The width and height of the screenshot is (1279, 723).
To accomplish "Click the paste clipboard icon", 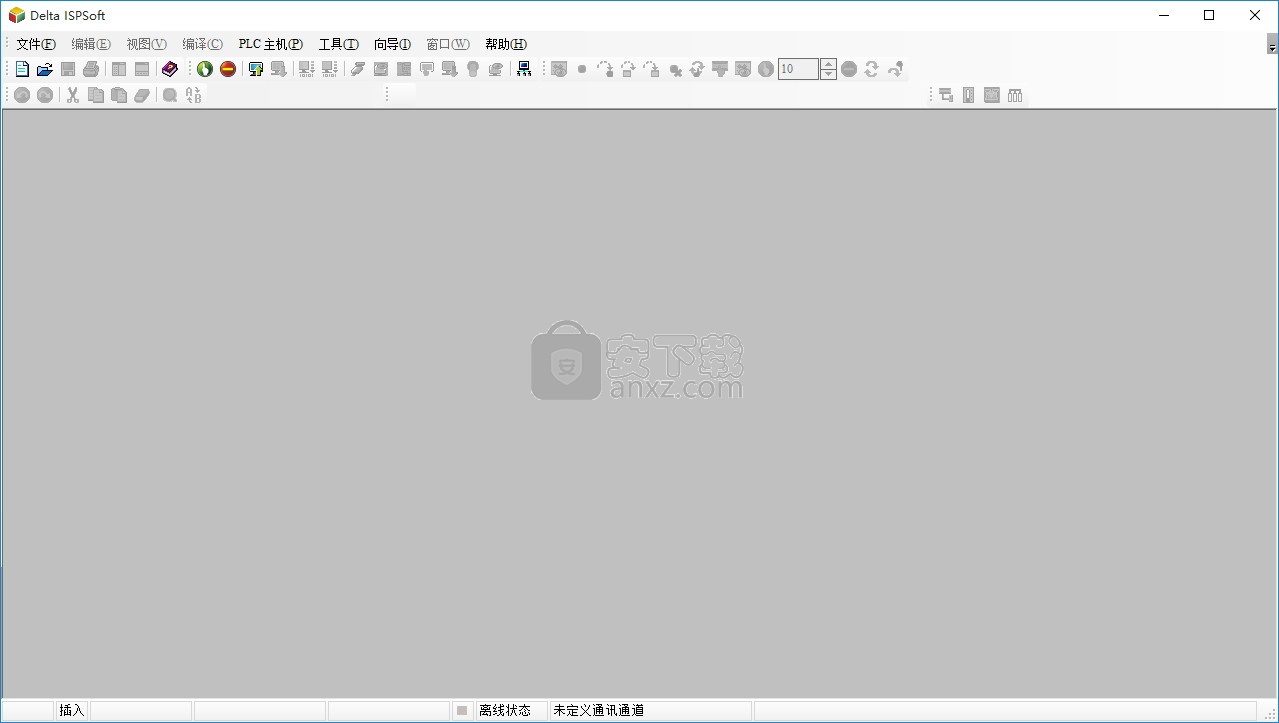I will tap(119, 95).
